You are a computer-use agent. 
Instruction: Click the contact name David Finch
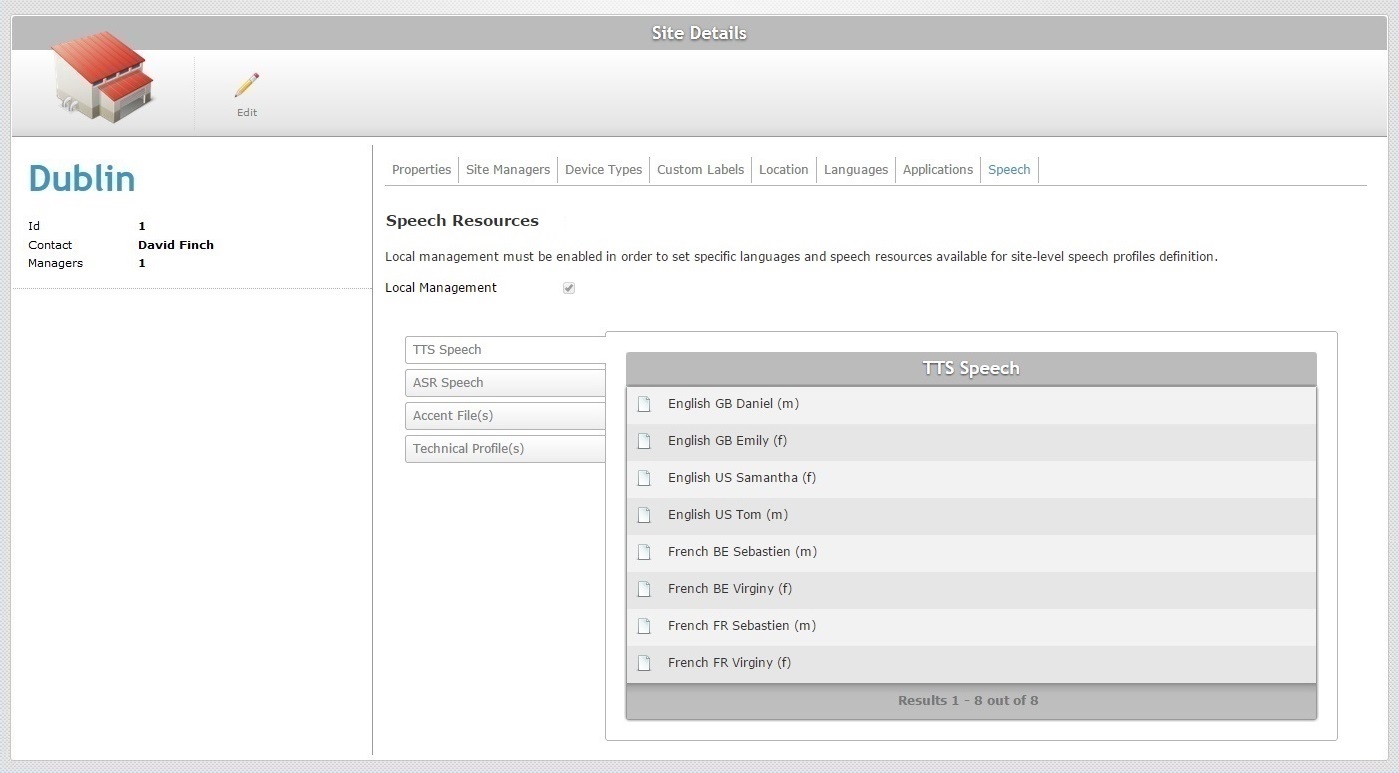[x=176, y=245]
